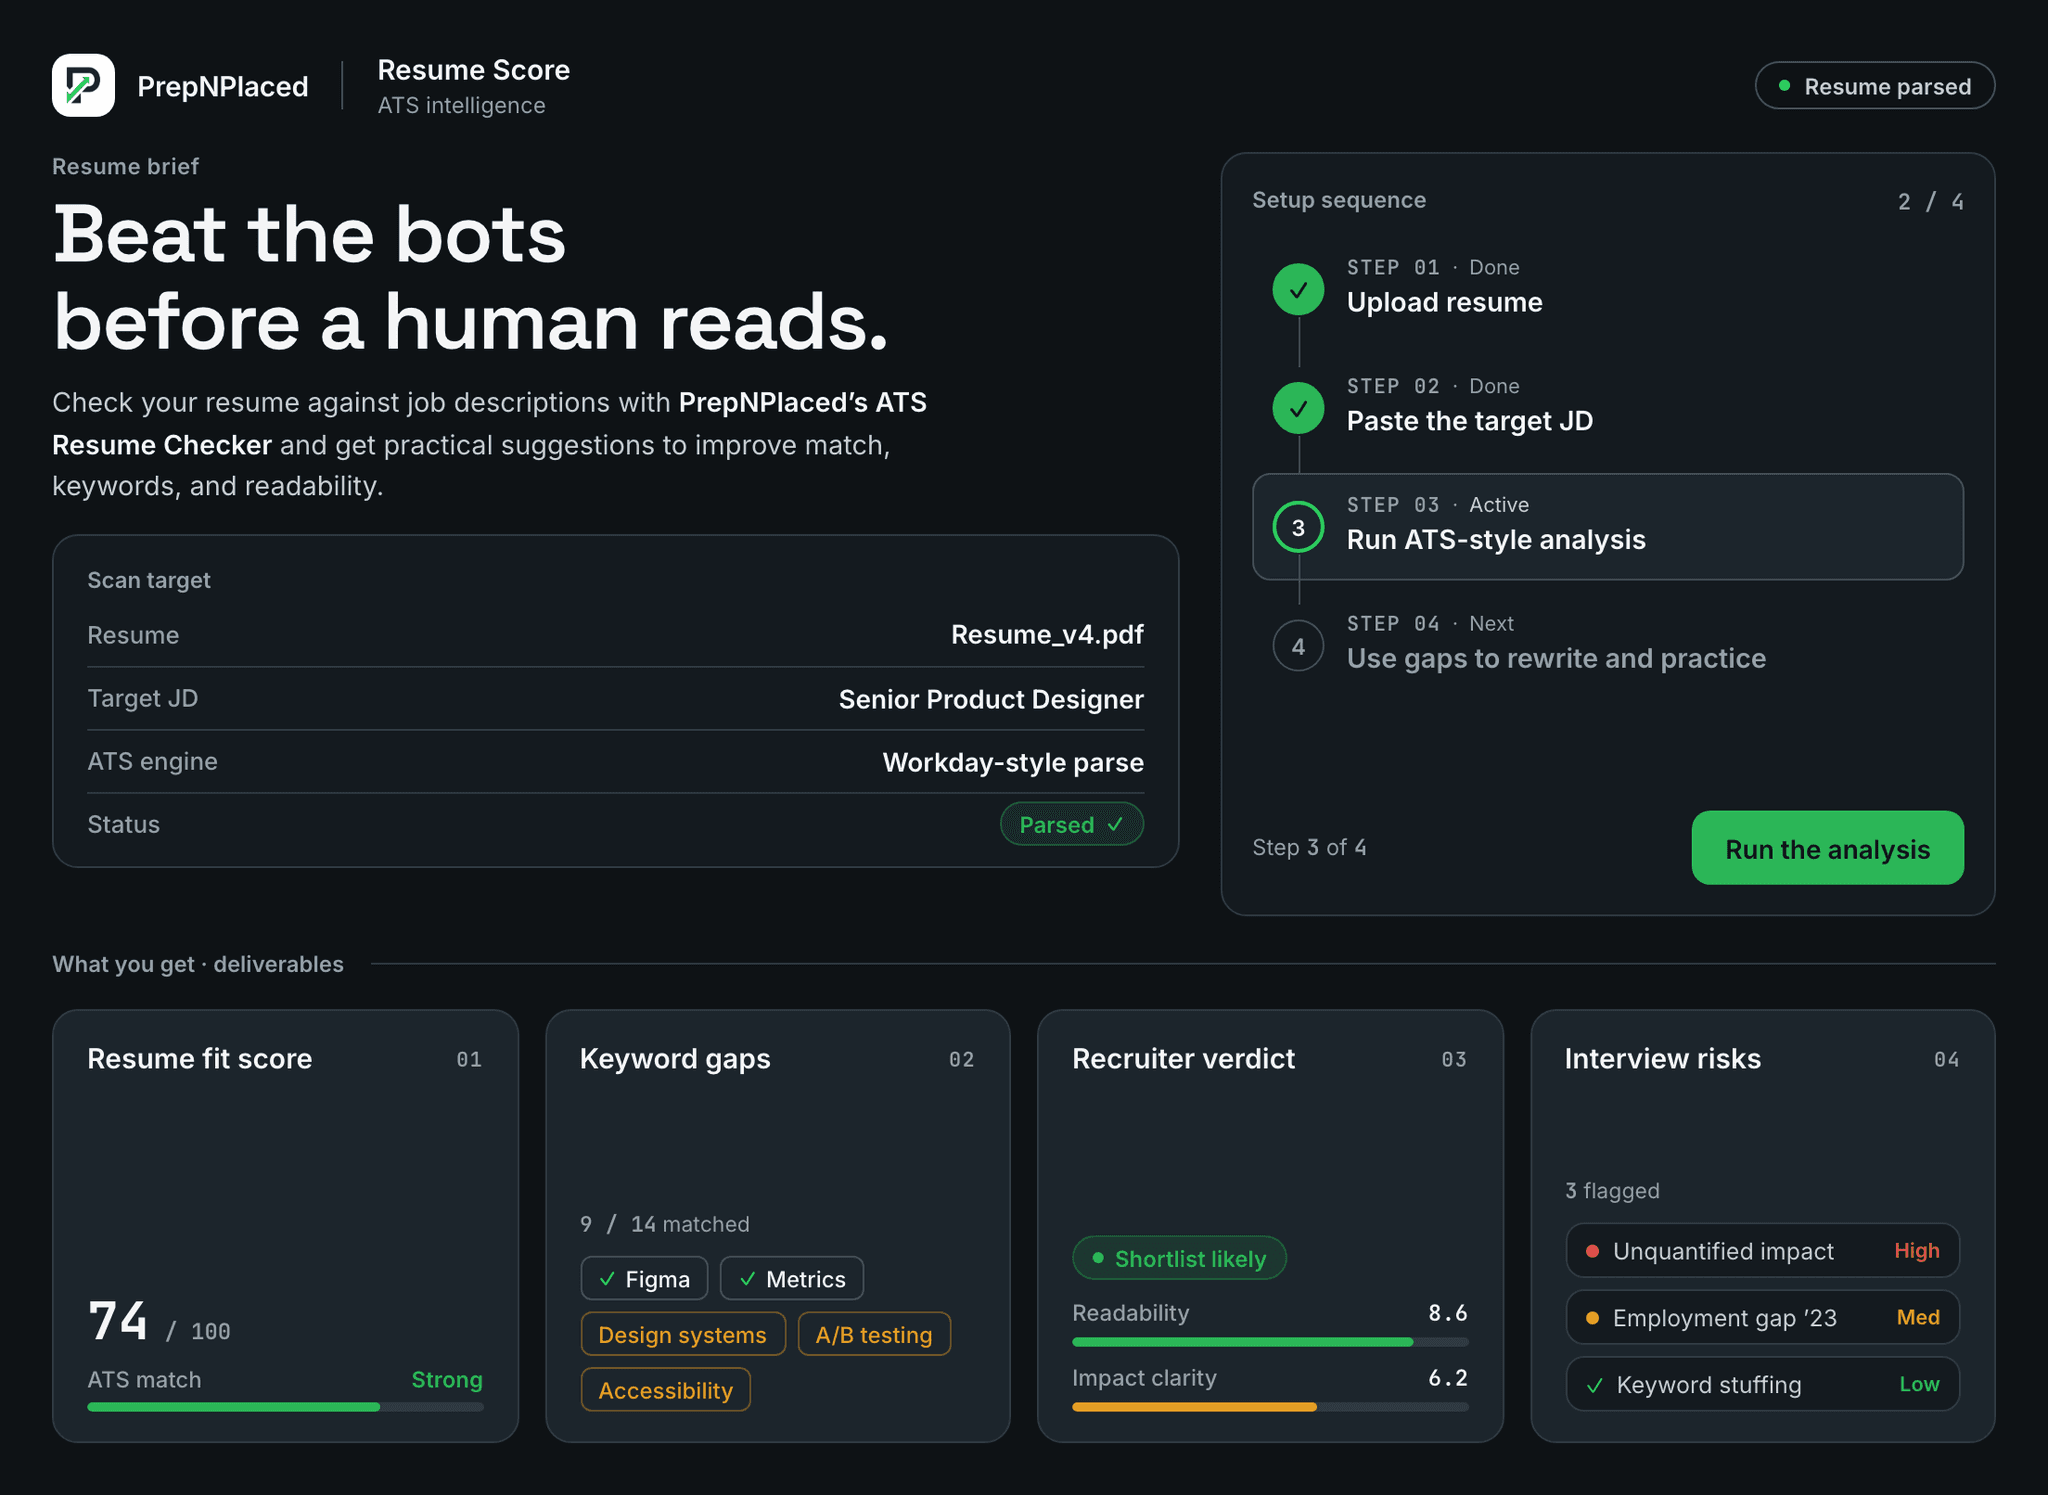This screenshot has width=2048, height=1495.
Task: Click the red dot next to Unquantified impact
Action: tap(1593, 1251)
